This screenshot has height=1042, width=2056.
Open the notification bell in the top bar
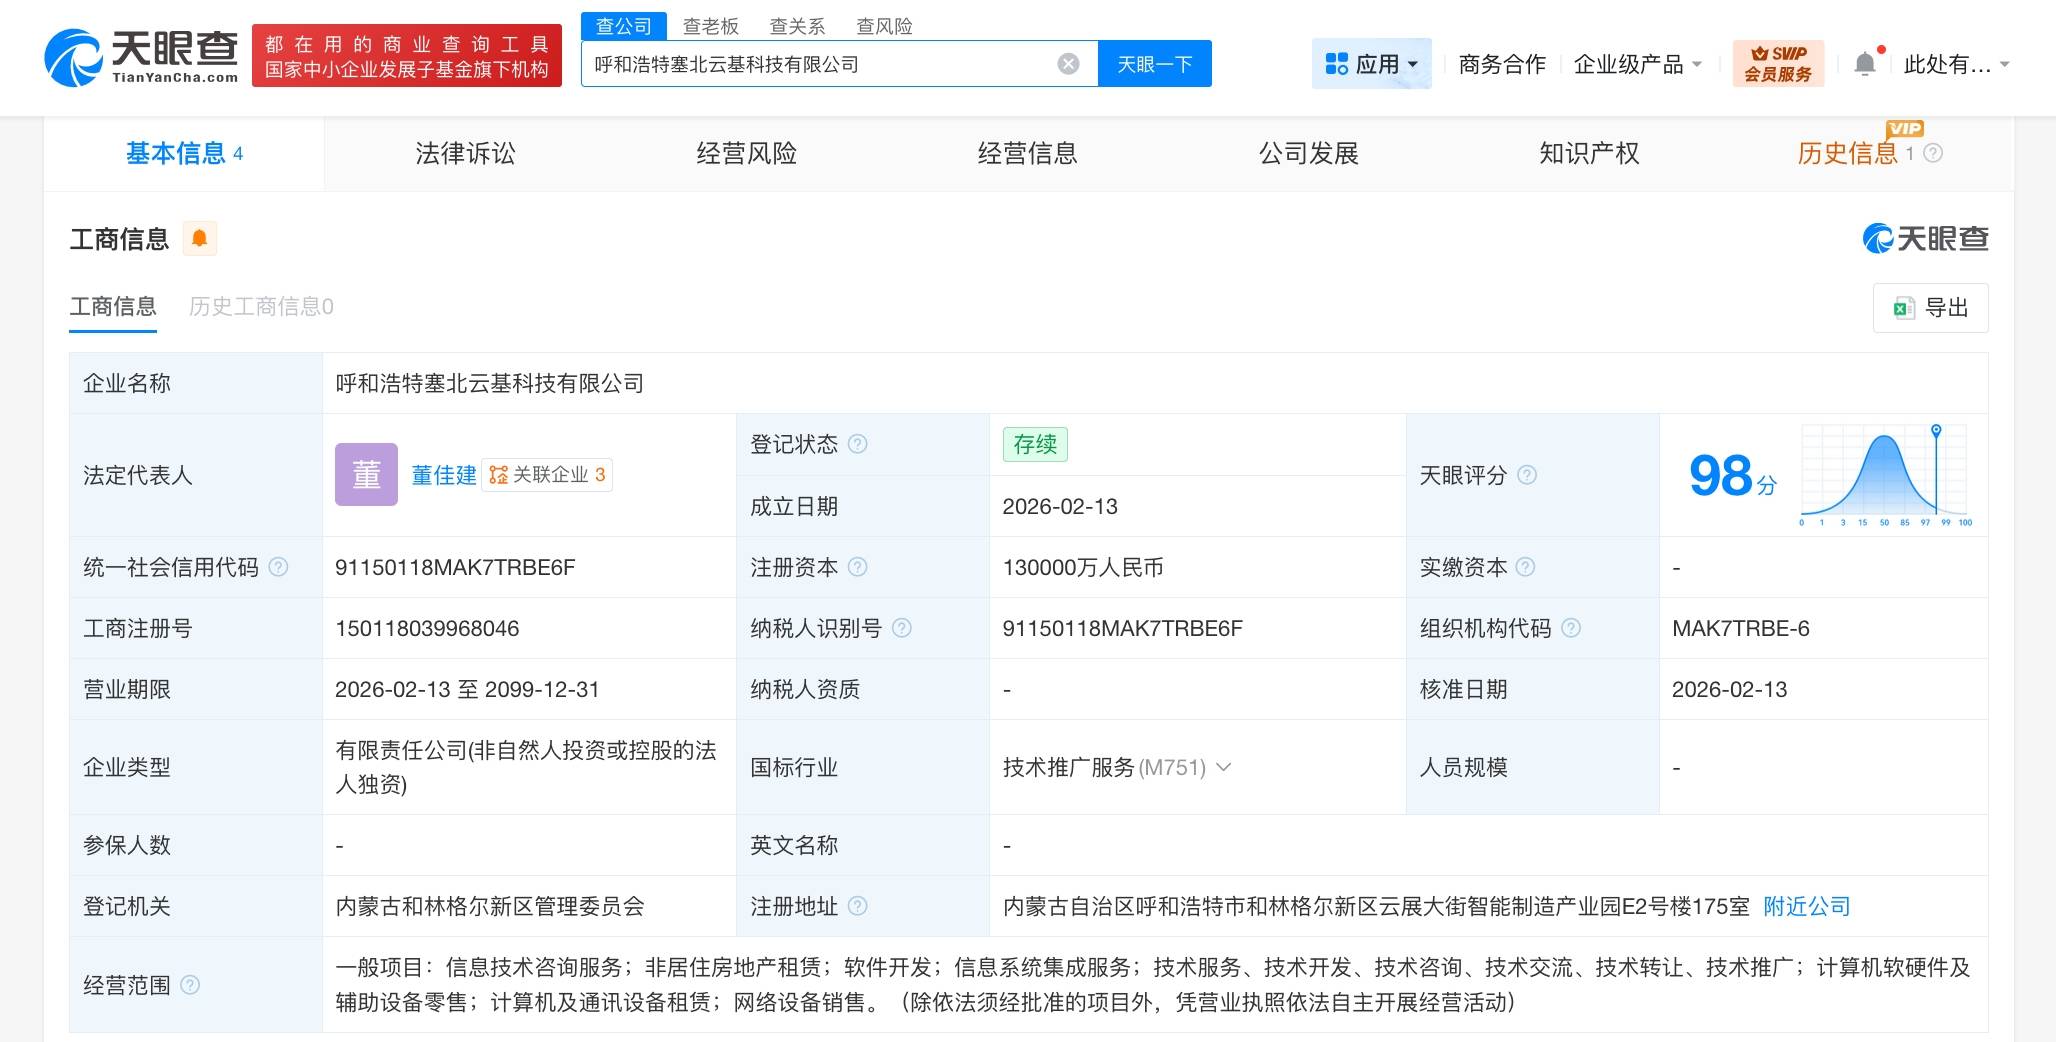click(x=1864, y=63)
